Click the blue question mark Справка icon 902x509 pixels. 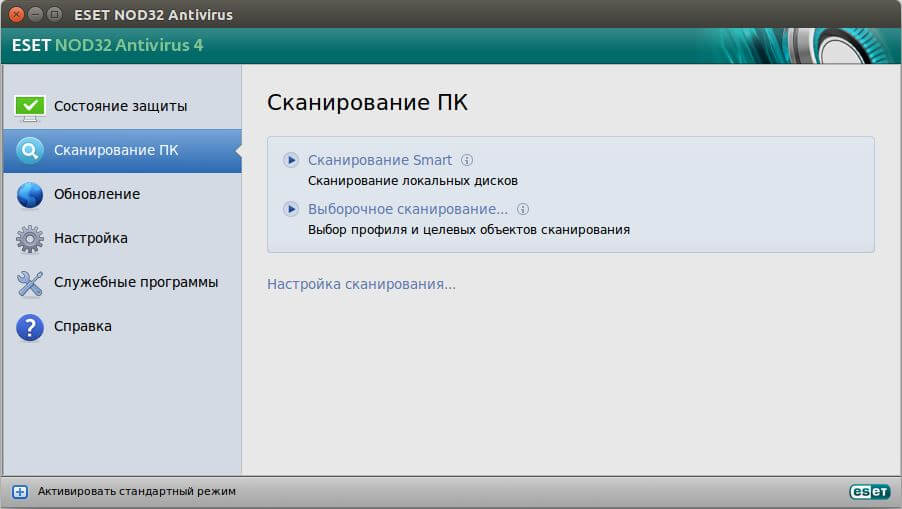(x=29, y=327)
